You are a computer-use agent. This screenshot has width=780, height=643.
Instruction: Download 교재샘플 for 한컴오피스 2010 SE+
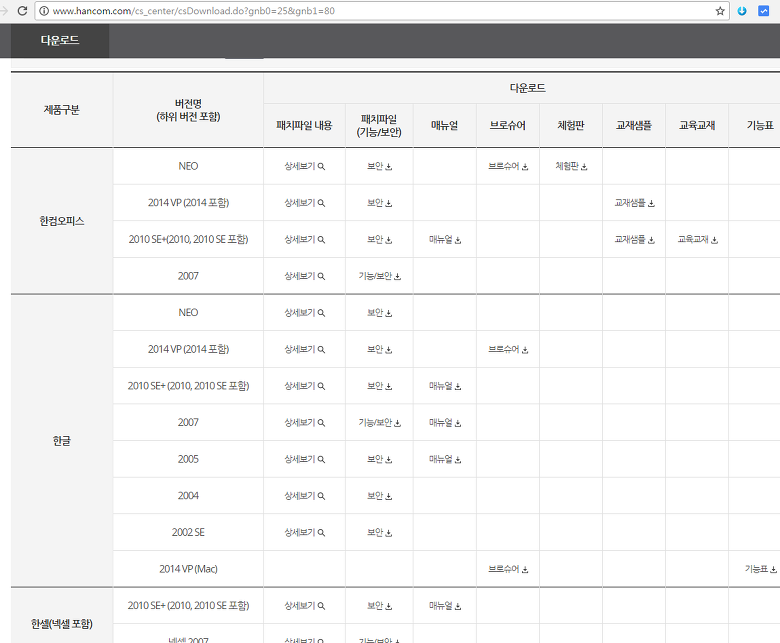[634, 240]
